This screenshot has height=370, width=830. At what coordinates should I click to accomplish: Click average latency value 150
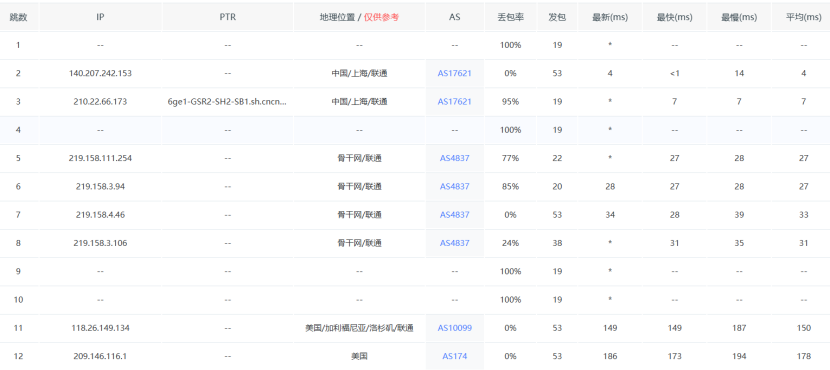point(804,328)
